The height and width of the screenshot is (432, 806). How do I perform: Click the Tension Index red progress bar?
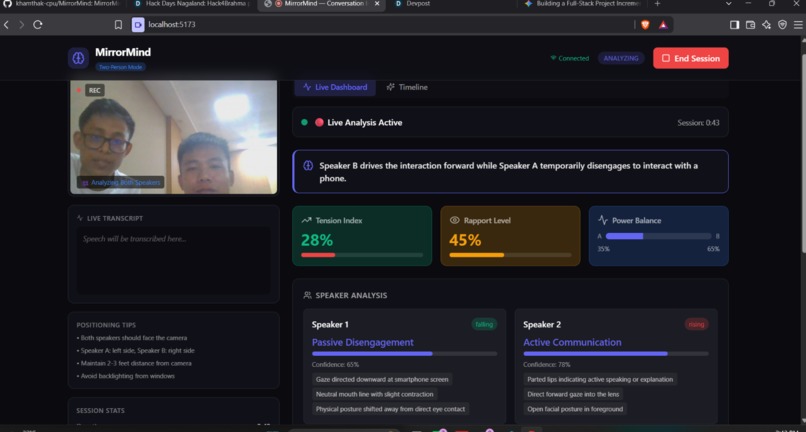tap(362, 255)
